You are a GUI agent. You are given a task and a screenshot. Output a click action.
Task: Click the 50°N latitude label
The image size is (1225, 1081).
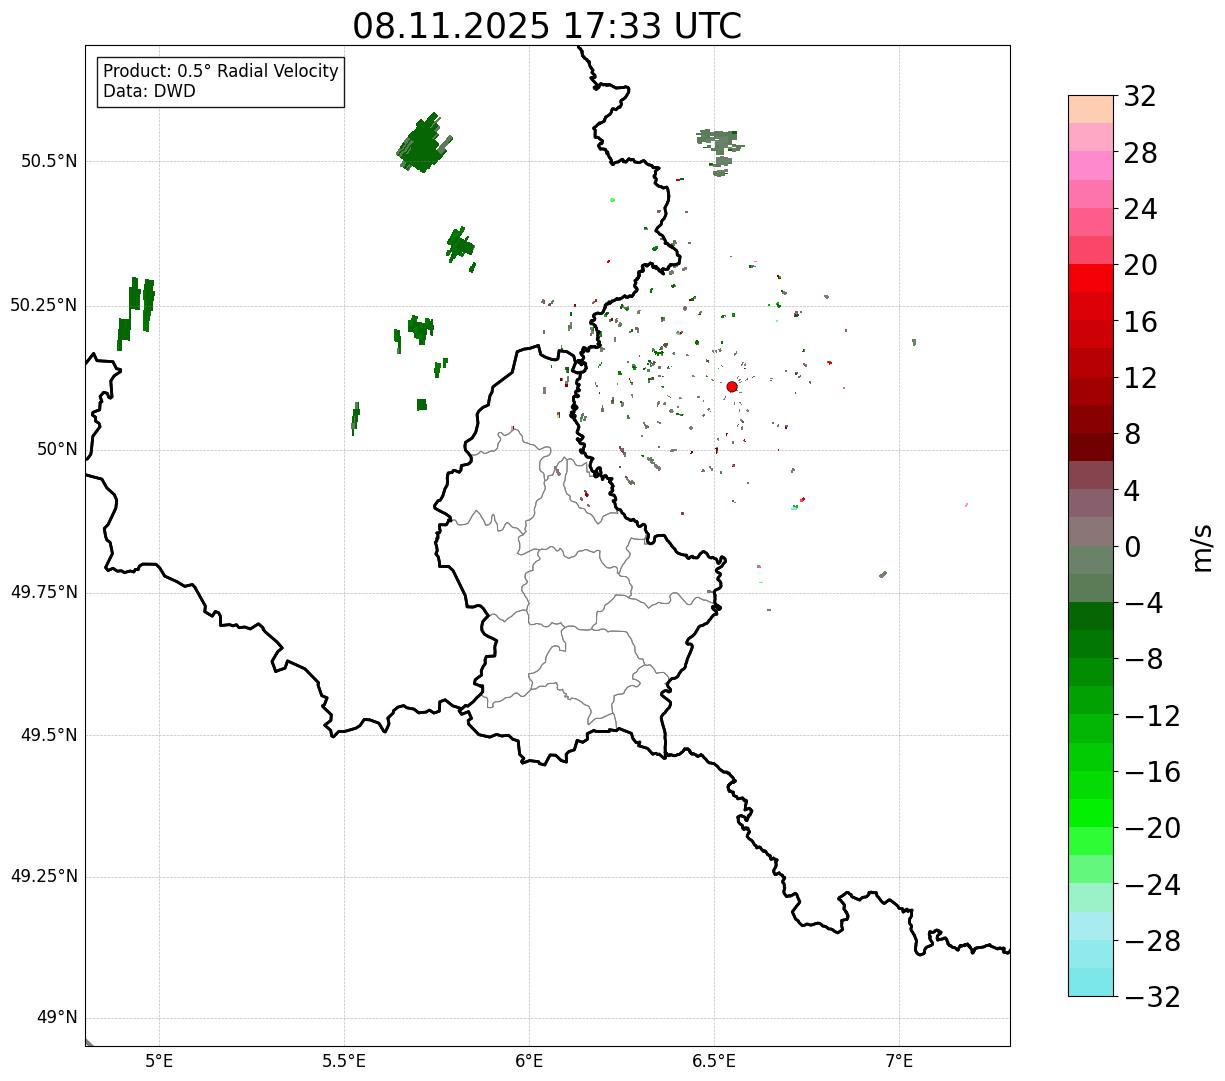57,449
